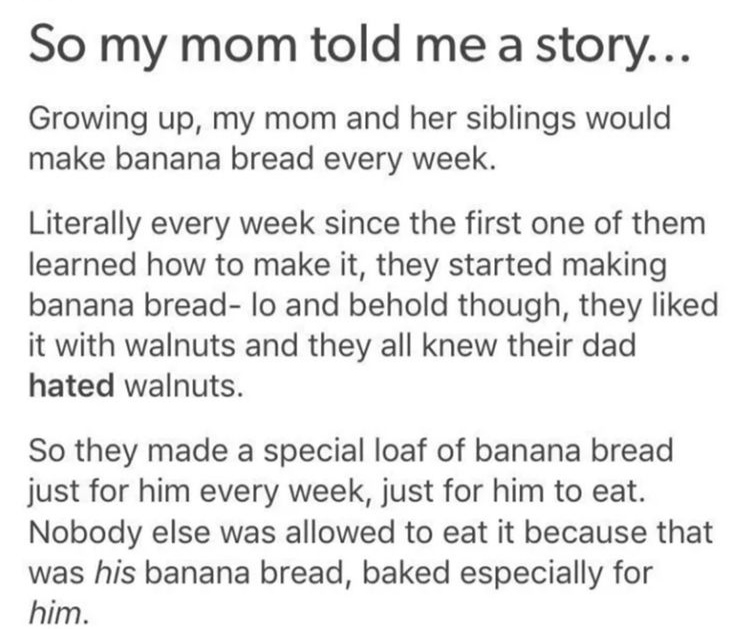The image size is (736, 629).
Task: Click the italic word 'his'
Action: point(122,574)
